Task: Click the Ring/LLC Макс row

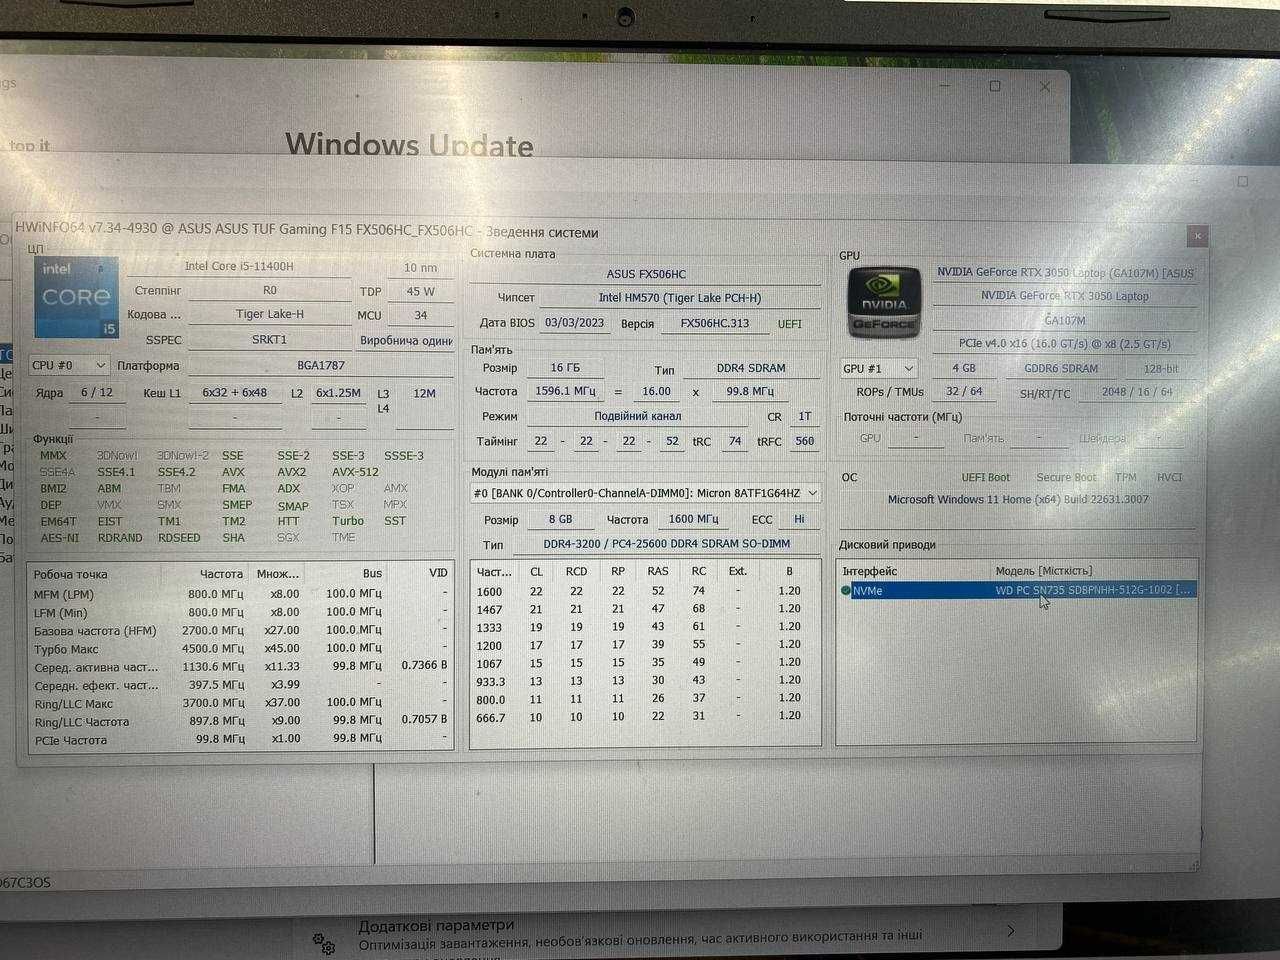Action: (240, 704)
